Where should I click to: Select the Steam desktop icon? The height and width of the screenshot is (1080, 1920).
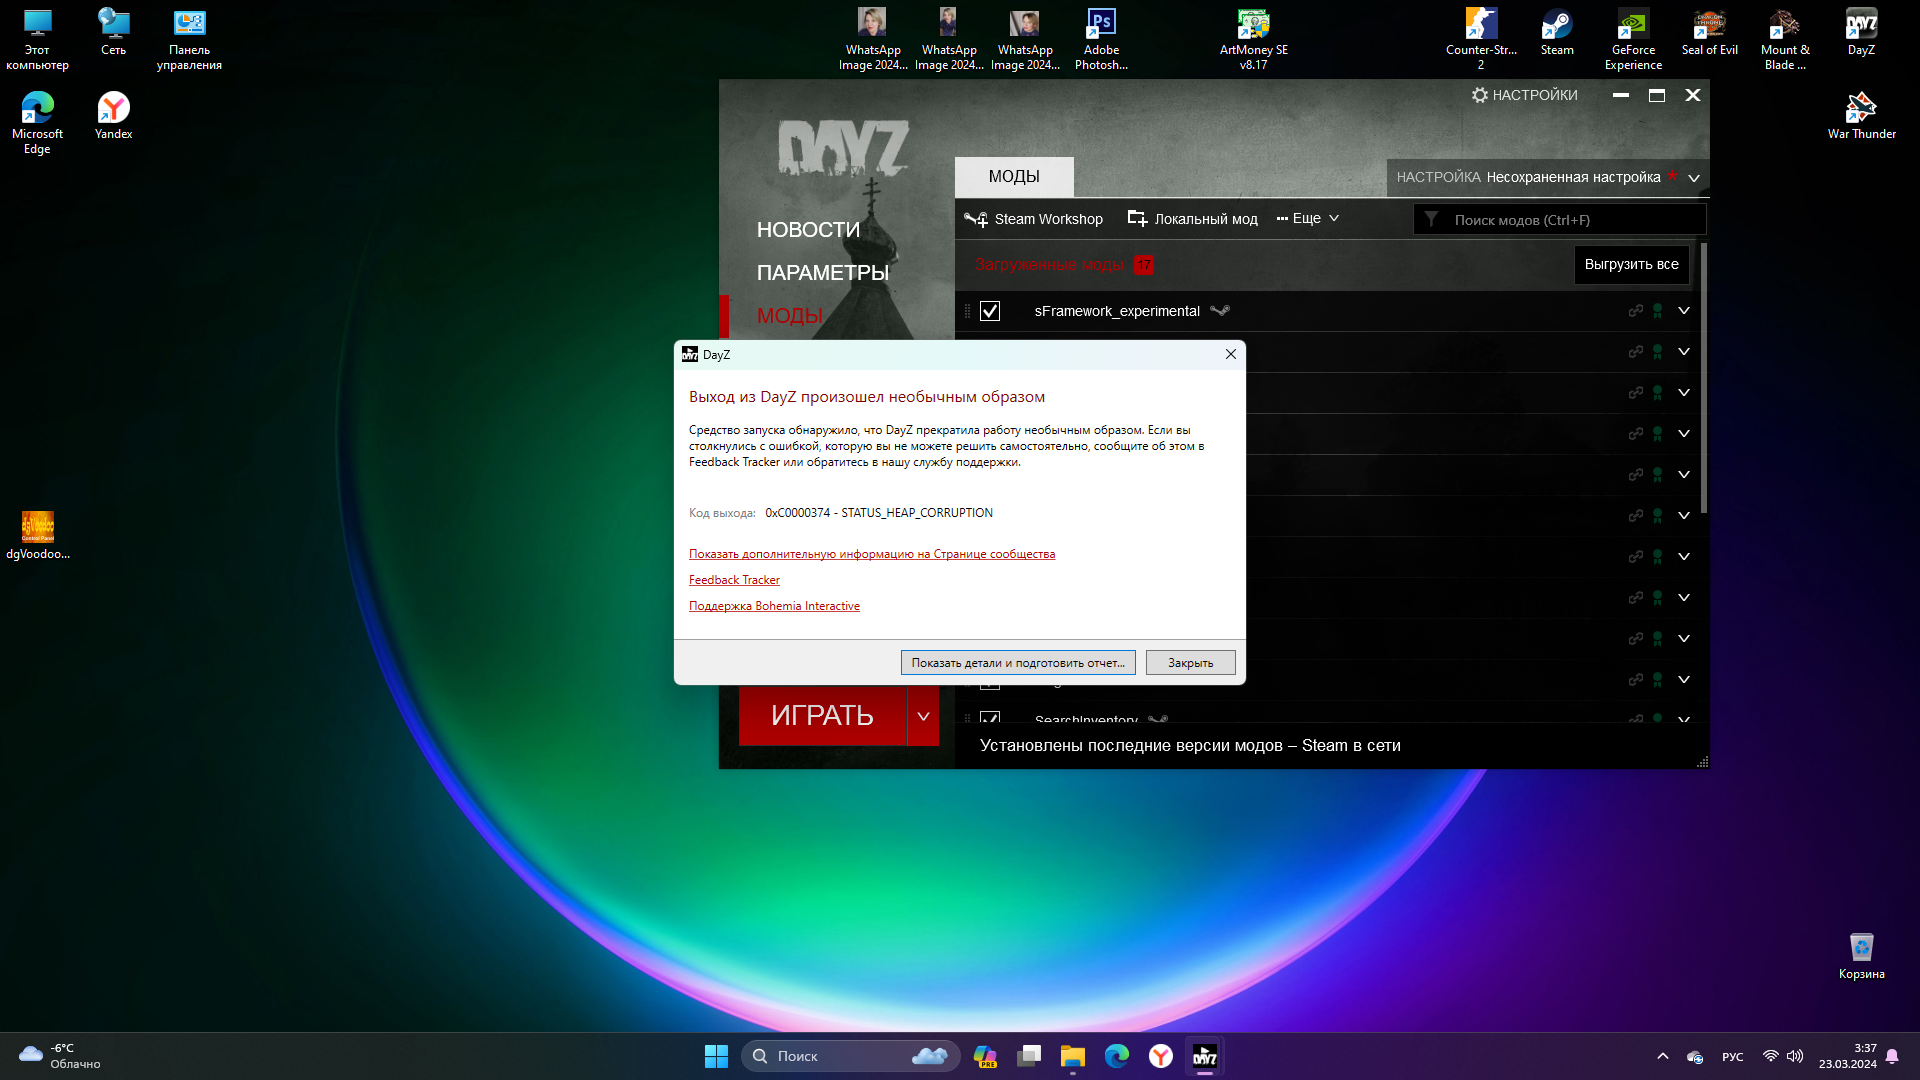click(x=1557, y=33)
